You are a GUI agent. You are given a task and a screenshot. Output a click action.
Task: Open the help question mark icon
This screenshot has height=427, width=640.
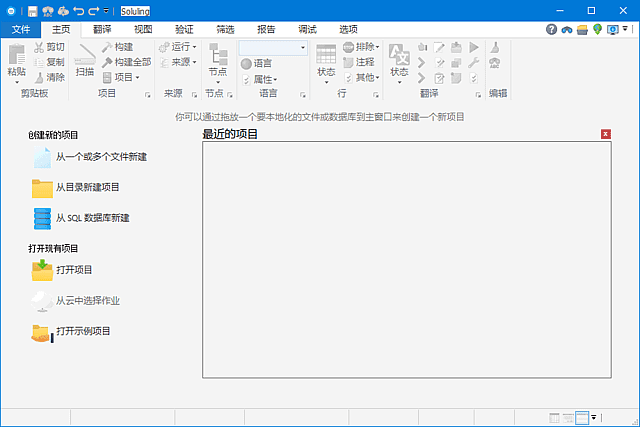point(551,30)
